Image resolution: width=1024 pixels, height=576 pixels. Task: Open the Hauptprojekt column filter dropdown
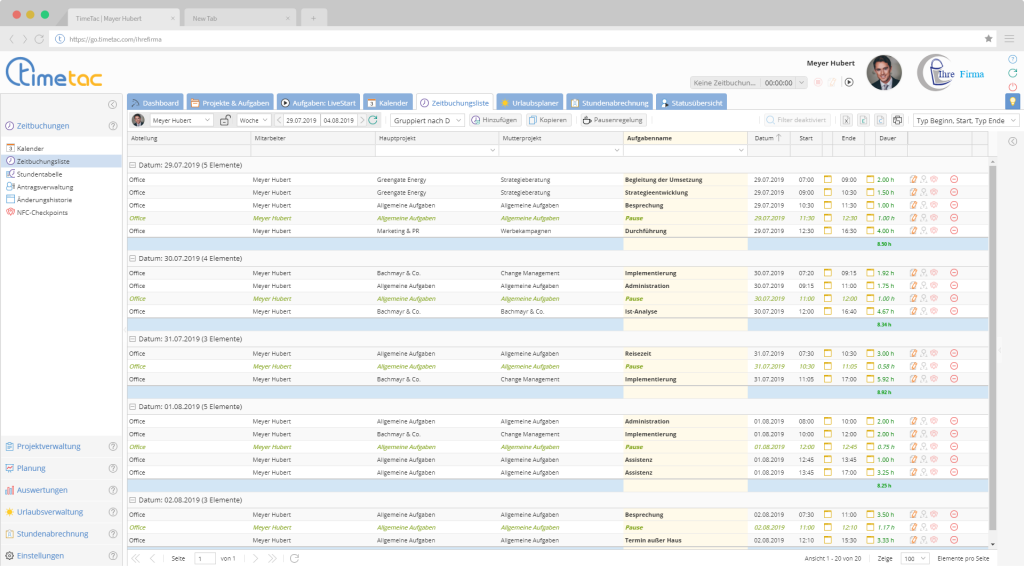pos(492,151)
